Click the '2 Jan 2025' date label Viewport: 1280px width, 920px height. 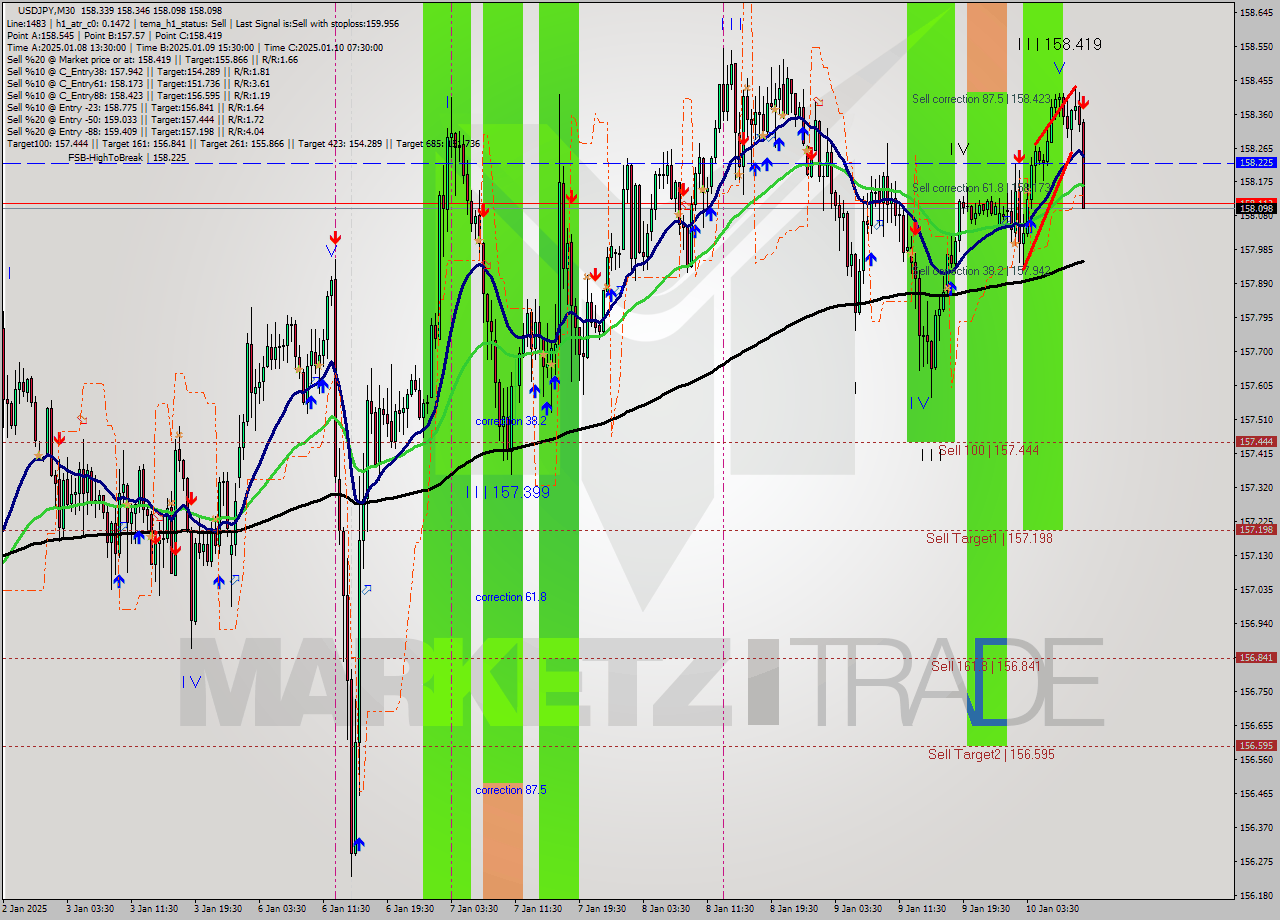[x=25, y=909]
